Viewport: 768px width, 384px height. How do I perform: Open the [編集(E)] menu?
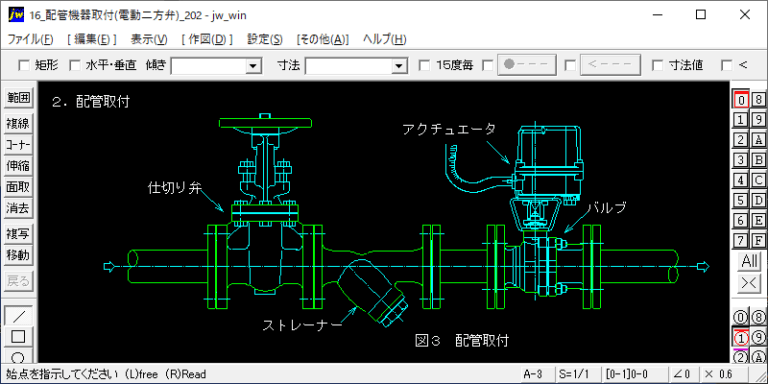92,40
